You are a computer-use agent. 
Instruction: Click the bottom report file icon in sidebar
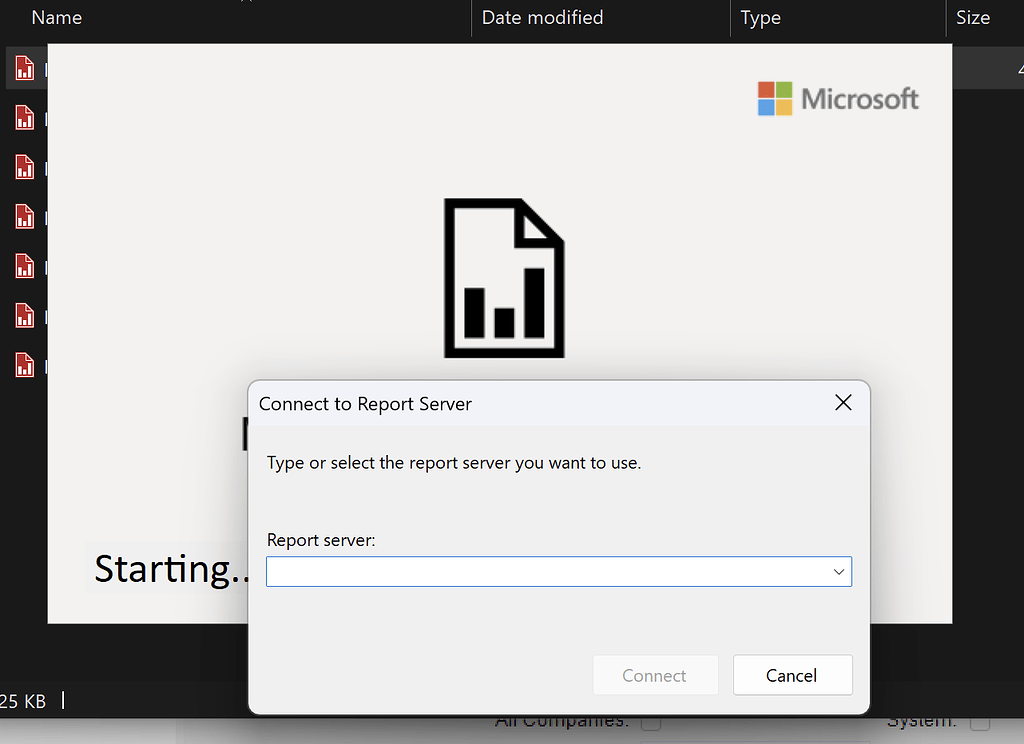pos(25,365)
